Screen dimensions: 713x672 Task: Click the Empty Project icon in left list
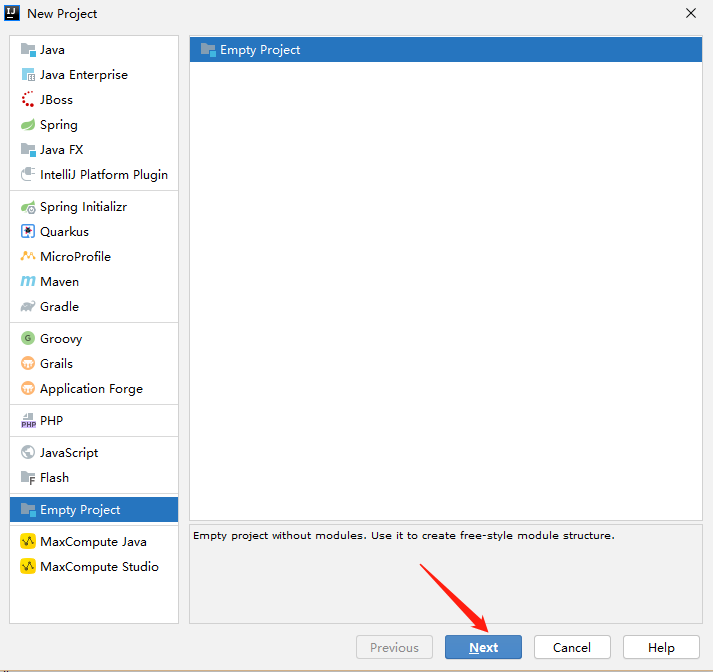click(x=28, y=510)
